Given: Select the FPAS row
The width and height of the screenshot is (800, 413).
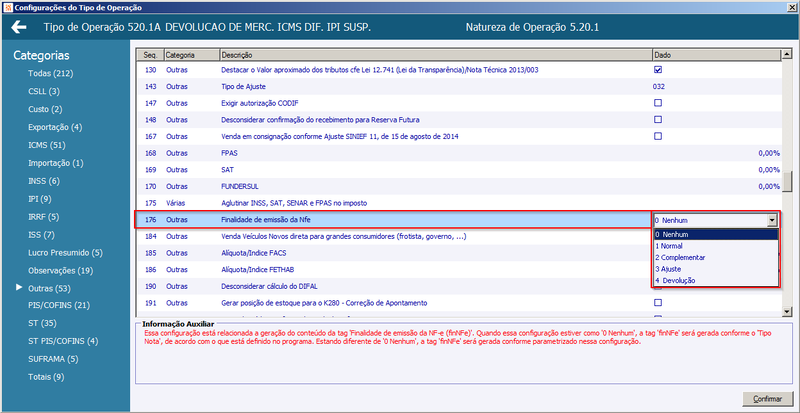Looking at the screenshot, I should click(x=459, y=153).
